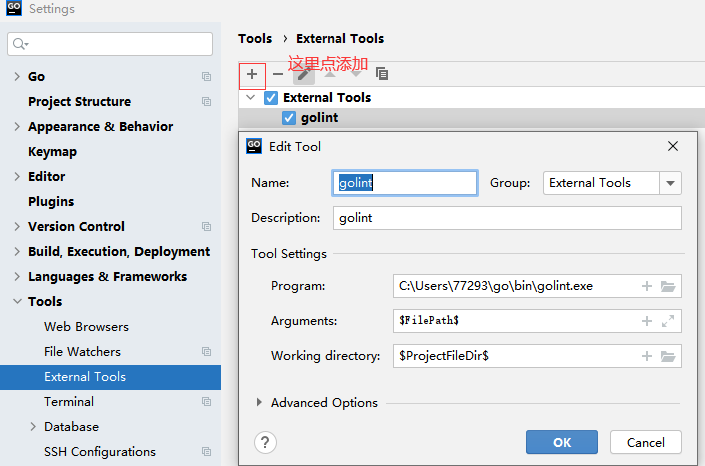Browse for Program file with folder icon

[668, 286]
